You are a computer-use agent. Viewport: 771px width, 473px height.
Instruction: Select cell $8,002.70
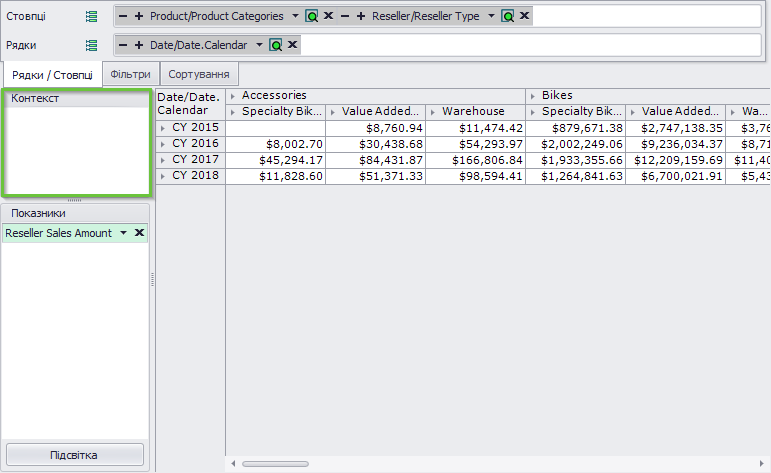276,145
